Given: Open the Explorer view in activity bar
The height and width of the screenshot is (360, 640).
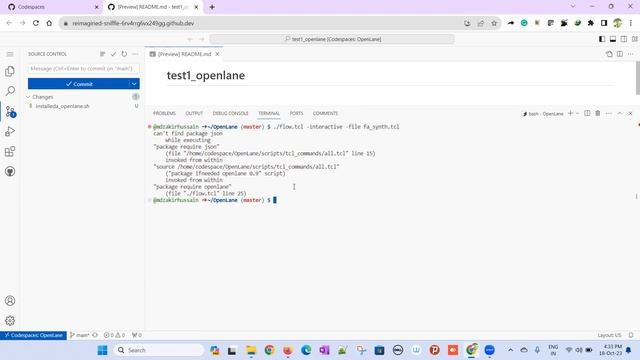Looking at the screenshot, I should [x=10, y=71].
